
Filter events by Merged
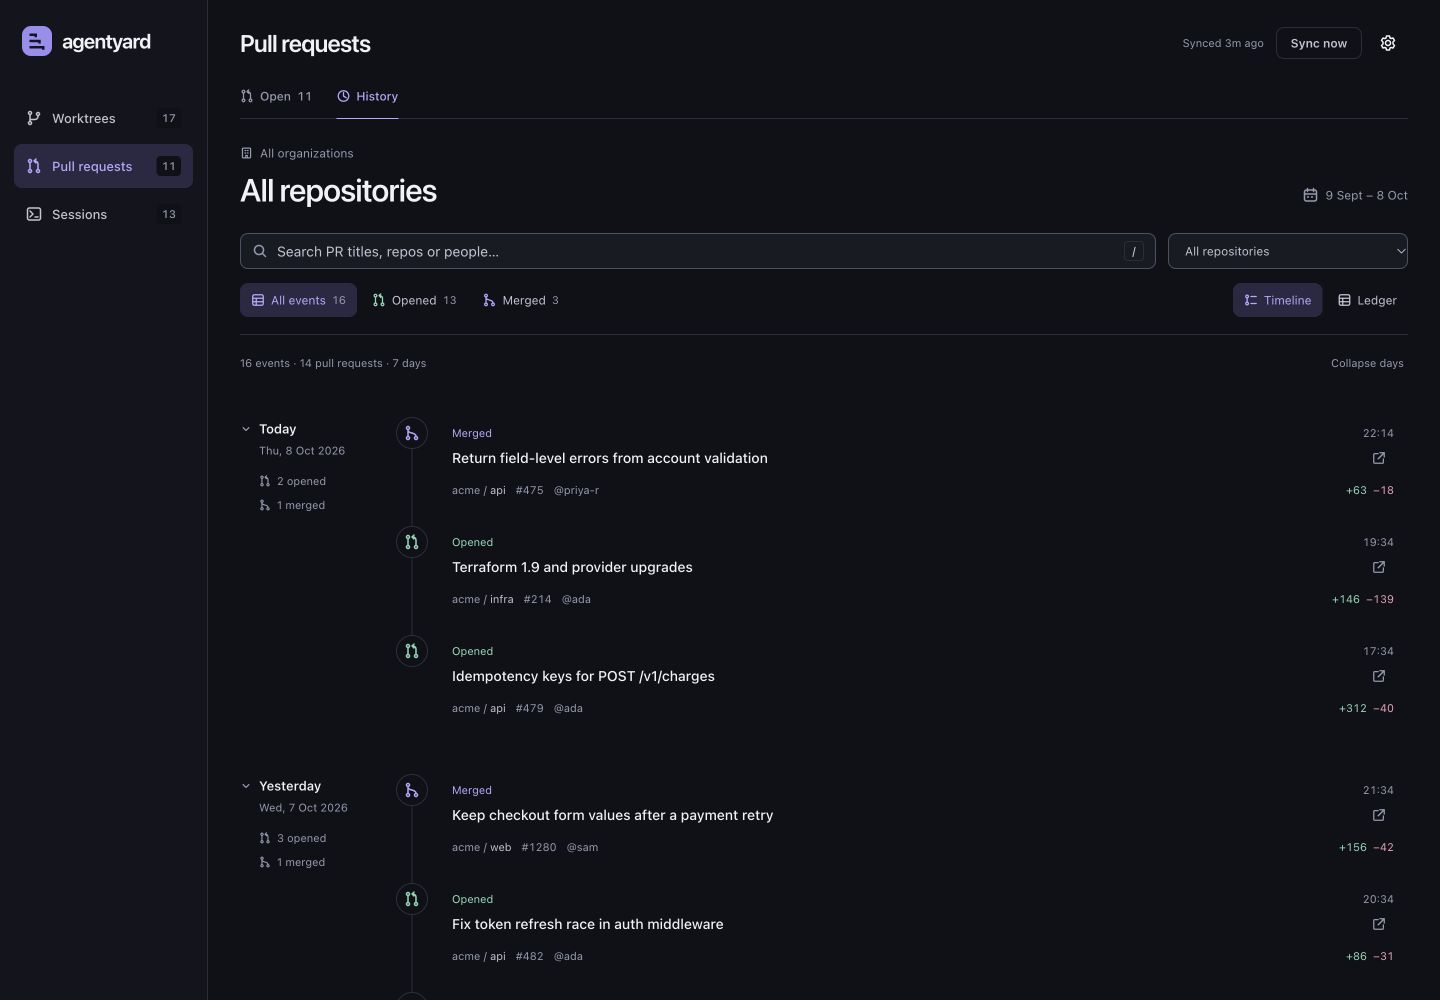(521, 300)
